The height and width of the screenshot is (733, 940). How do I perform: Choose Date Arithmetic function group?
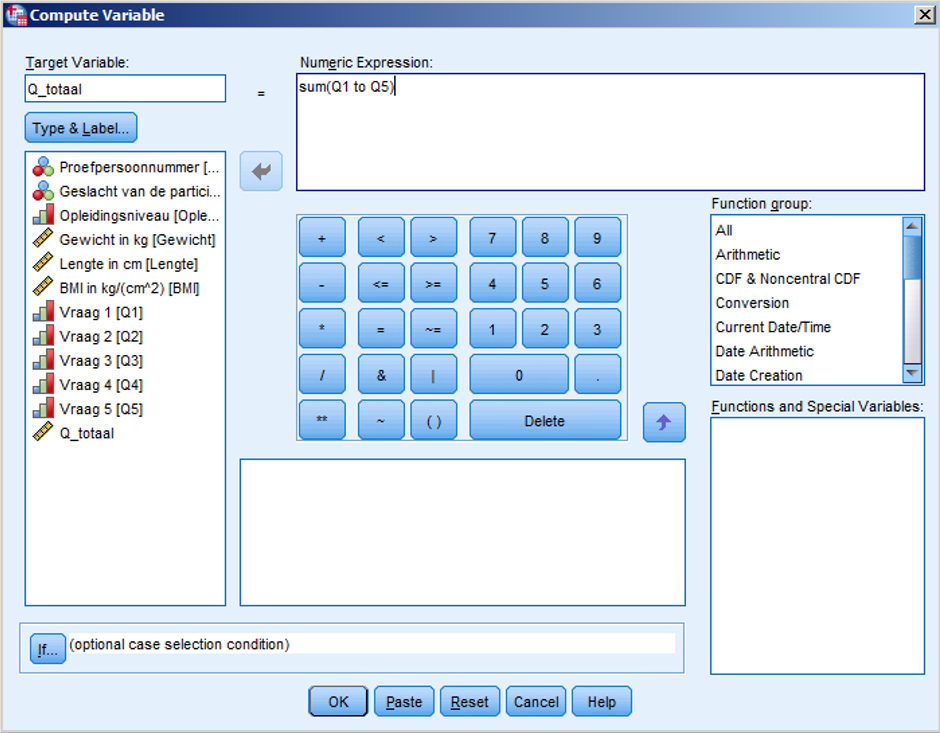(x=764, y=351)
